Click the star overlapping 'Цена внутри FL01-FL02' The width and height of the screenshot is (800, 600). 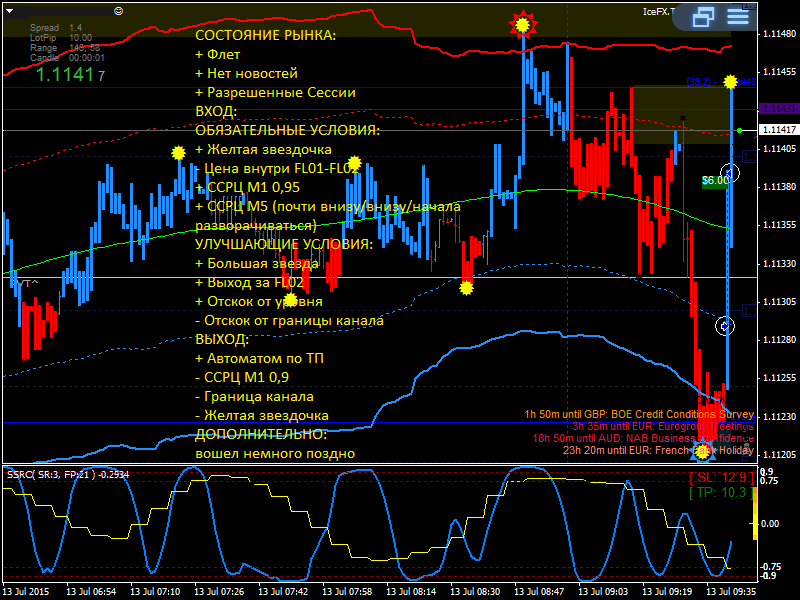click(354, 163)
